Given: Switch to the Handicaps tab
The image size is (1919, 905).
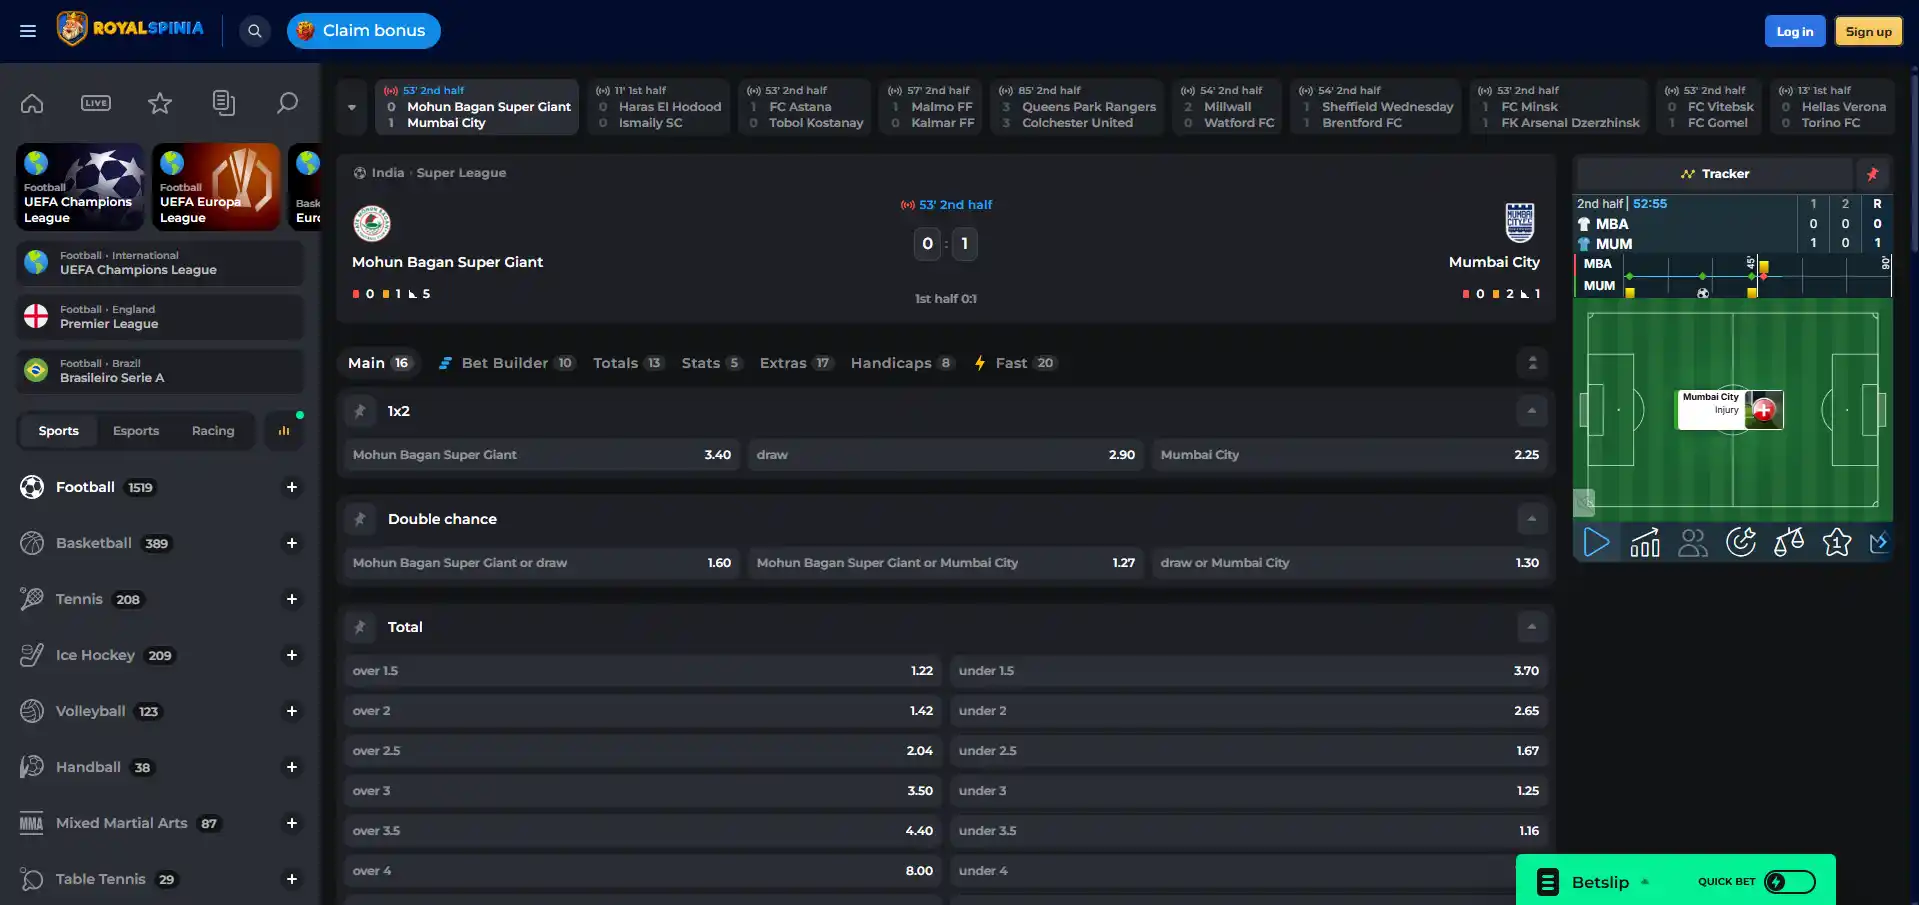Looking at the screenshot, I should point(903,363).
